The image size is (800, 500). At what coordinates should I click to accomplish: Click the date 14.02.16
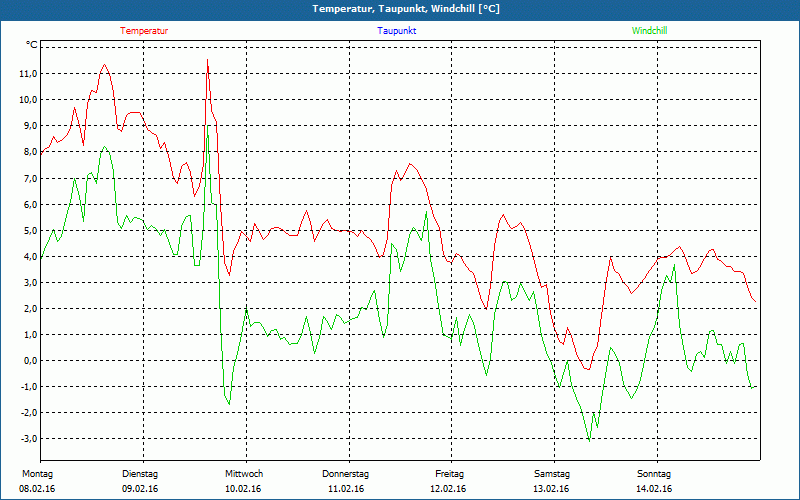pos(654,489)
